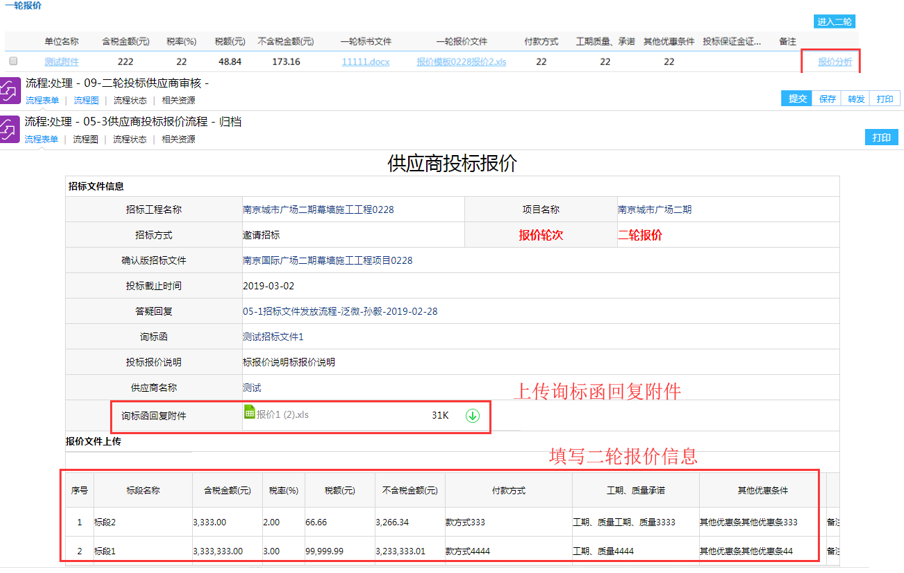The height and width of the screenshot is (573, 904).
Task: Open the 测试附件 company name link
Action: tap(61, 62)
